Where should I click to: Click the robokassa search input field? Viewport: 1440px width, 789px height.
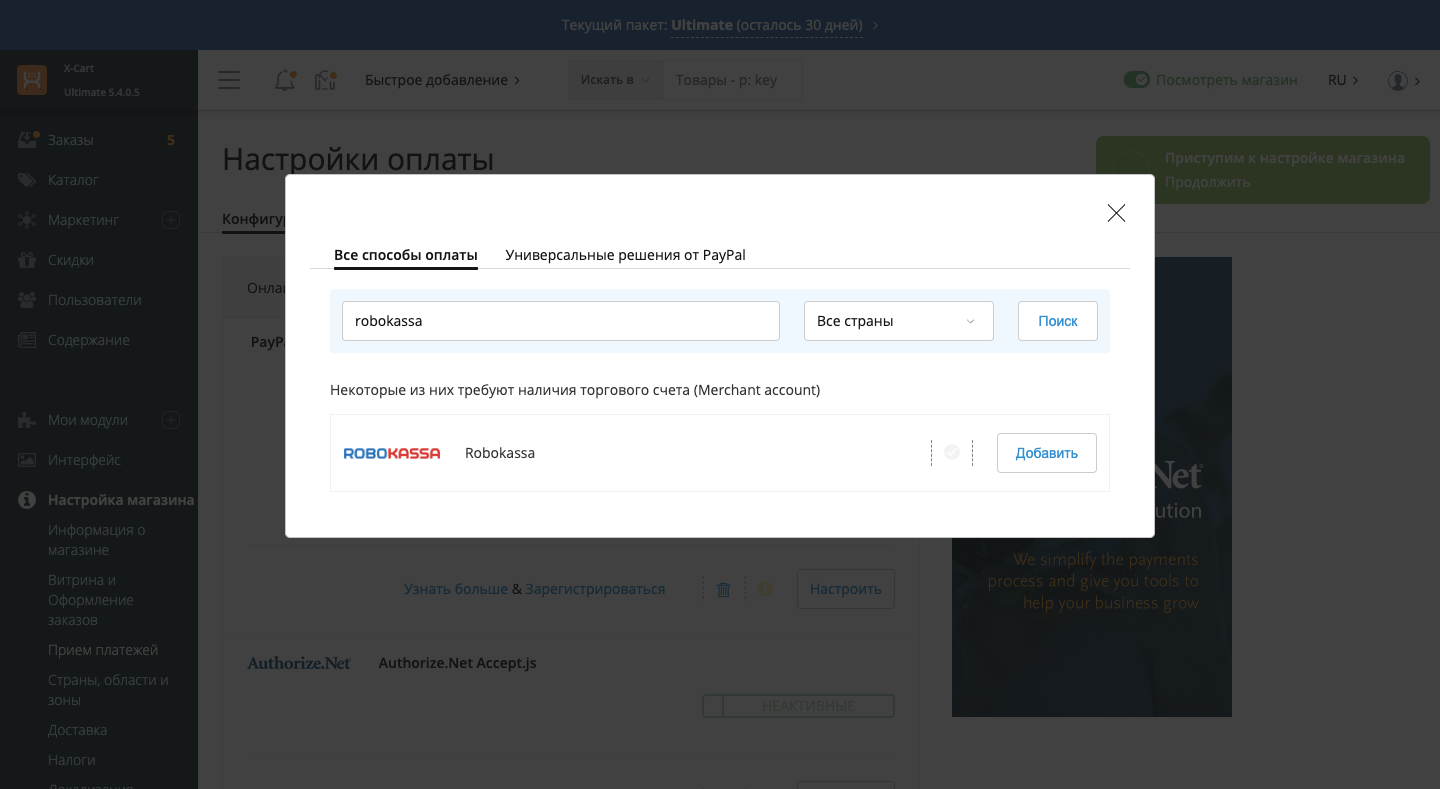[x=560, y=321]
